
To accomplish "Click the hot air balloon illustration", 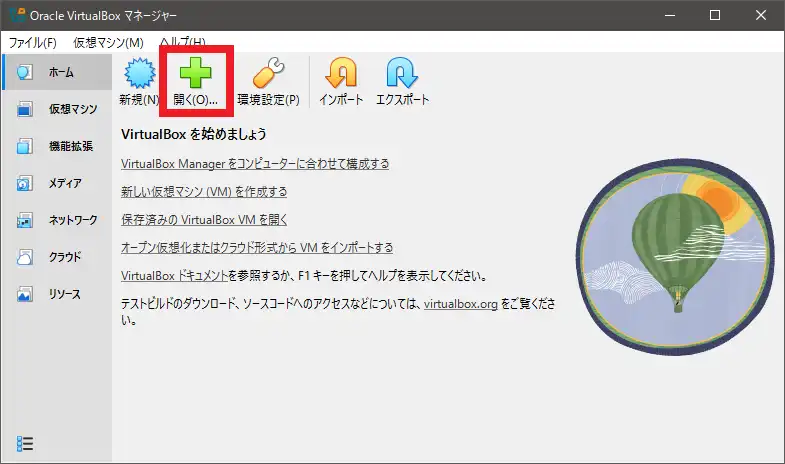I will point(675,257).
